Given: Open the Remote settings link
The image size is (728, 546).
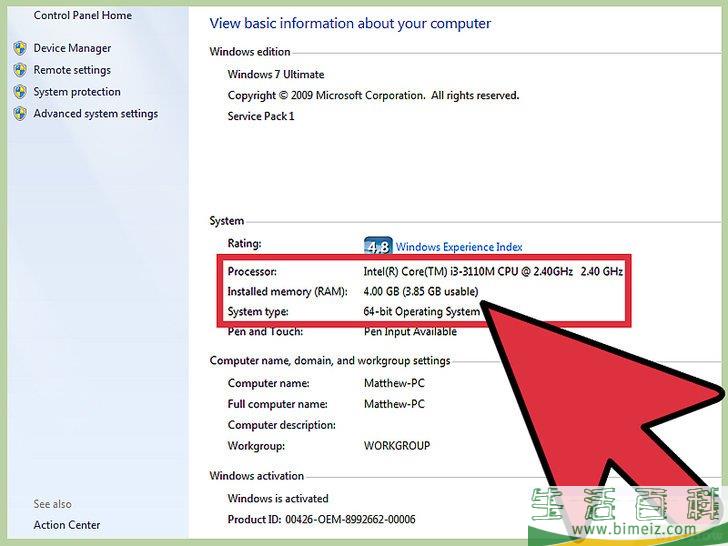Looking at the screenshot, I should 72,70.
